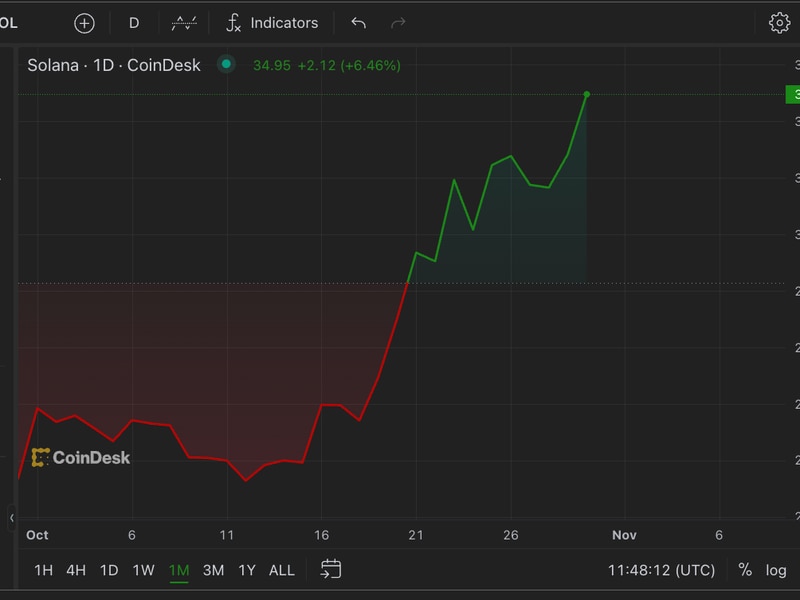Select the 1Y time range
The width and height of the screenshot is (800, 600).
point(247,570)
